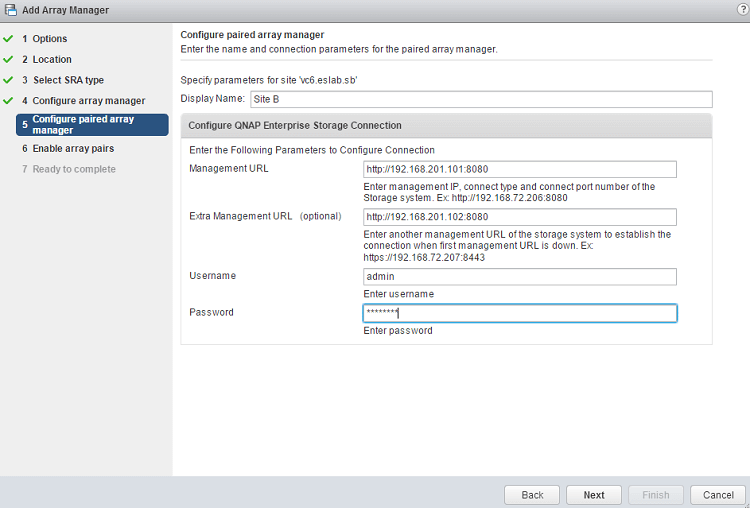The image size is (750, 508).
Task: Focus the Password input field
Action: coord(520,313)
